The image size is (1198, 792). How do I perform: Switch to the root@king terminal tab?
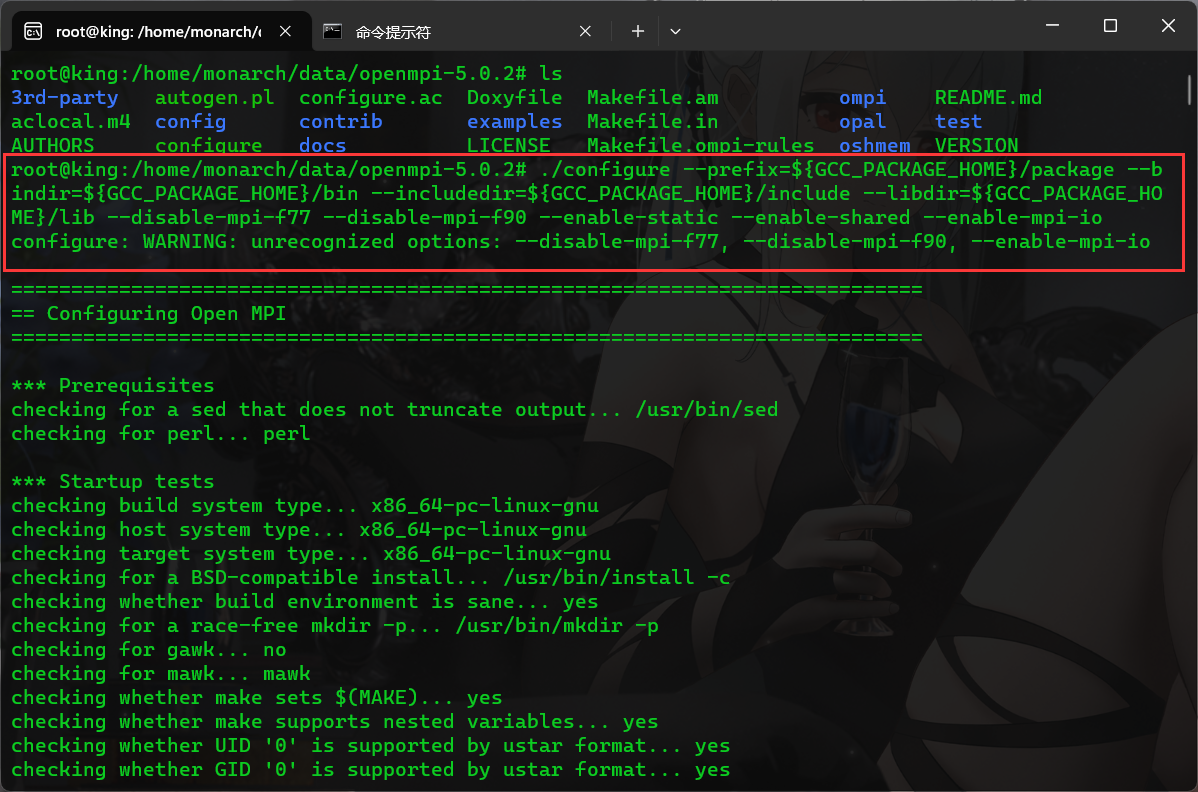[160, 31]
